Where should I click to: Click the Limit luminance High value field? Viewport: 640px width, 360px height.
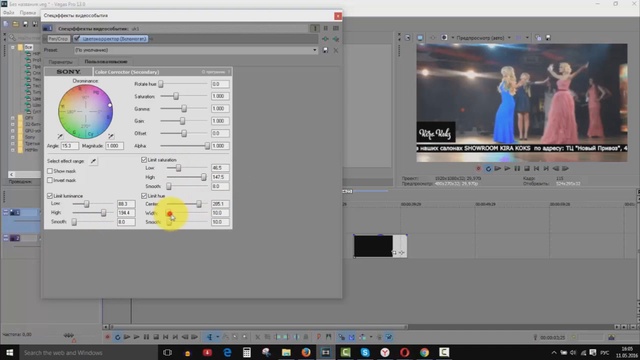tap(126, 213)
